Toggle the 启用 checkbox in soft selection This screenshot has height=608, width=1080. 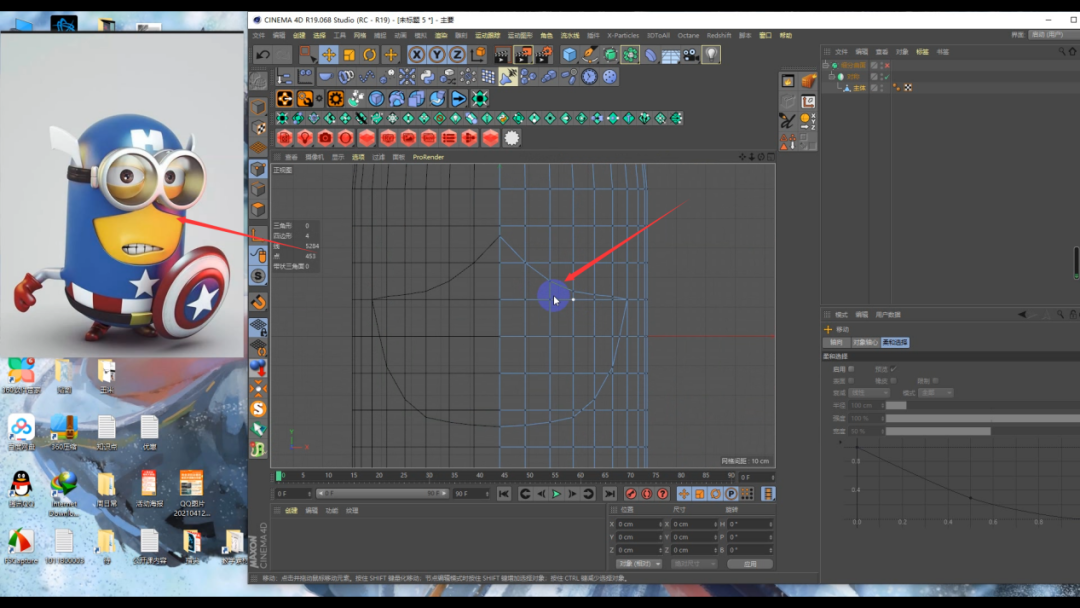pyautogui.click(x=851, y=369)
